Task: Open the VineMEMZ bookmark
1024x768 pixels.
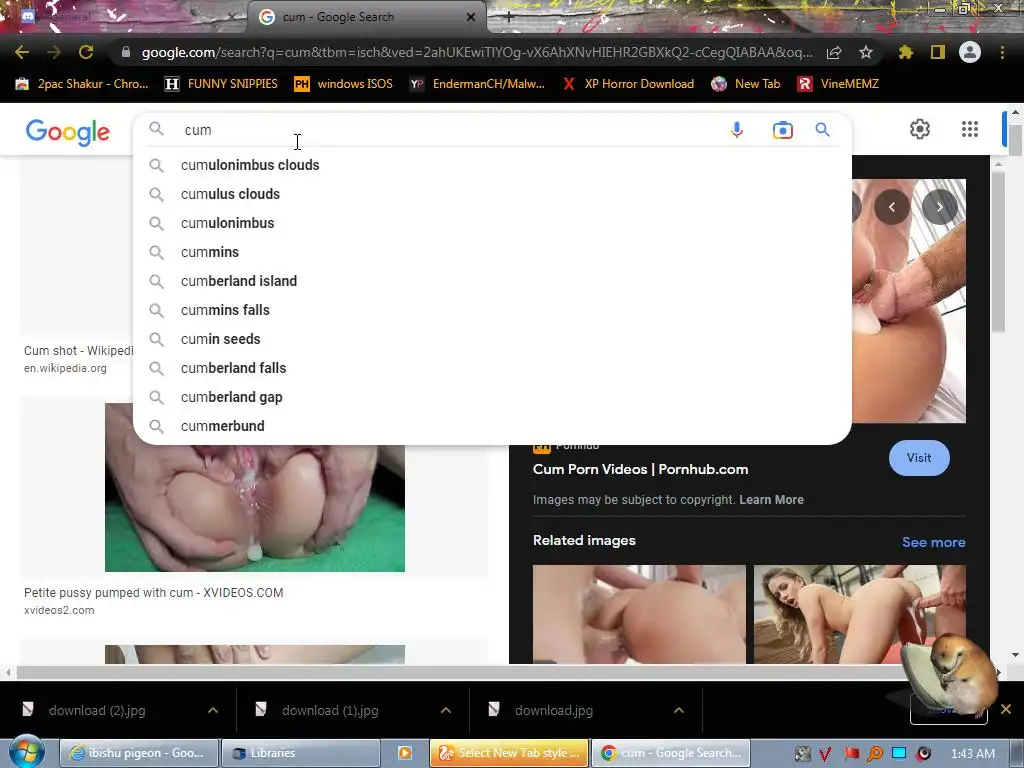Action: tap(839, 84)
